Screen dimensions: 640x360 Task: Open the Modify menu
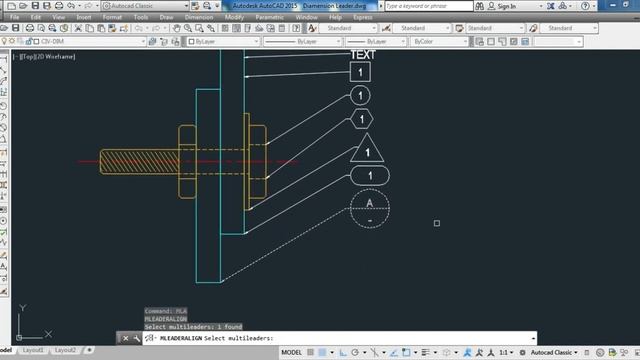[234, 17]
